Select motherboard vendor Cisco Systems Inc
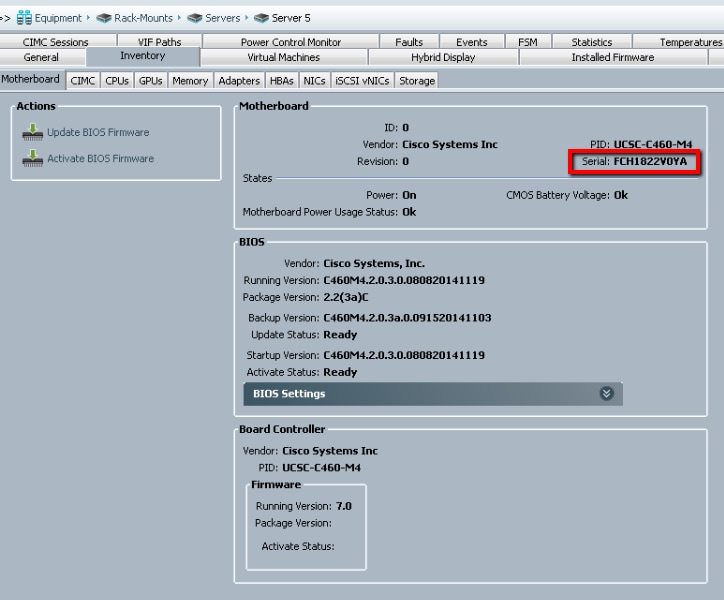The height and width of the screenshot is (600, 724). click(x=450, y=144)
